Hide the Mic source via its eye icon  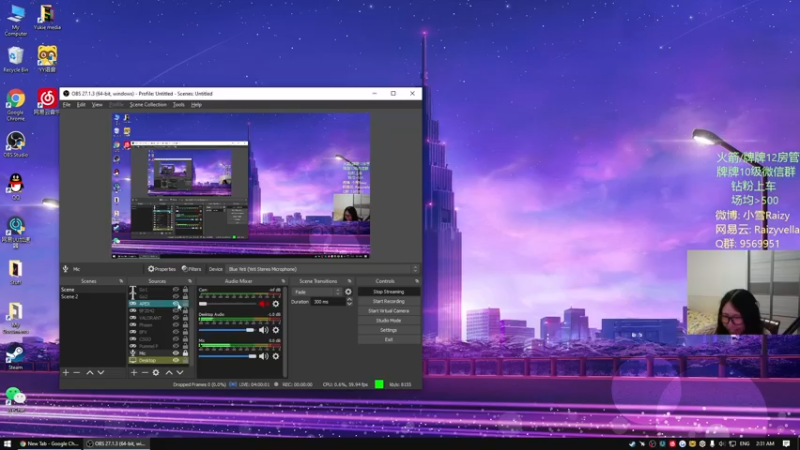point(176,353)
